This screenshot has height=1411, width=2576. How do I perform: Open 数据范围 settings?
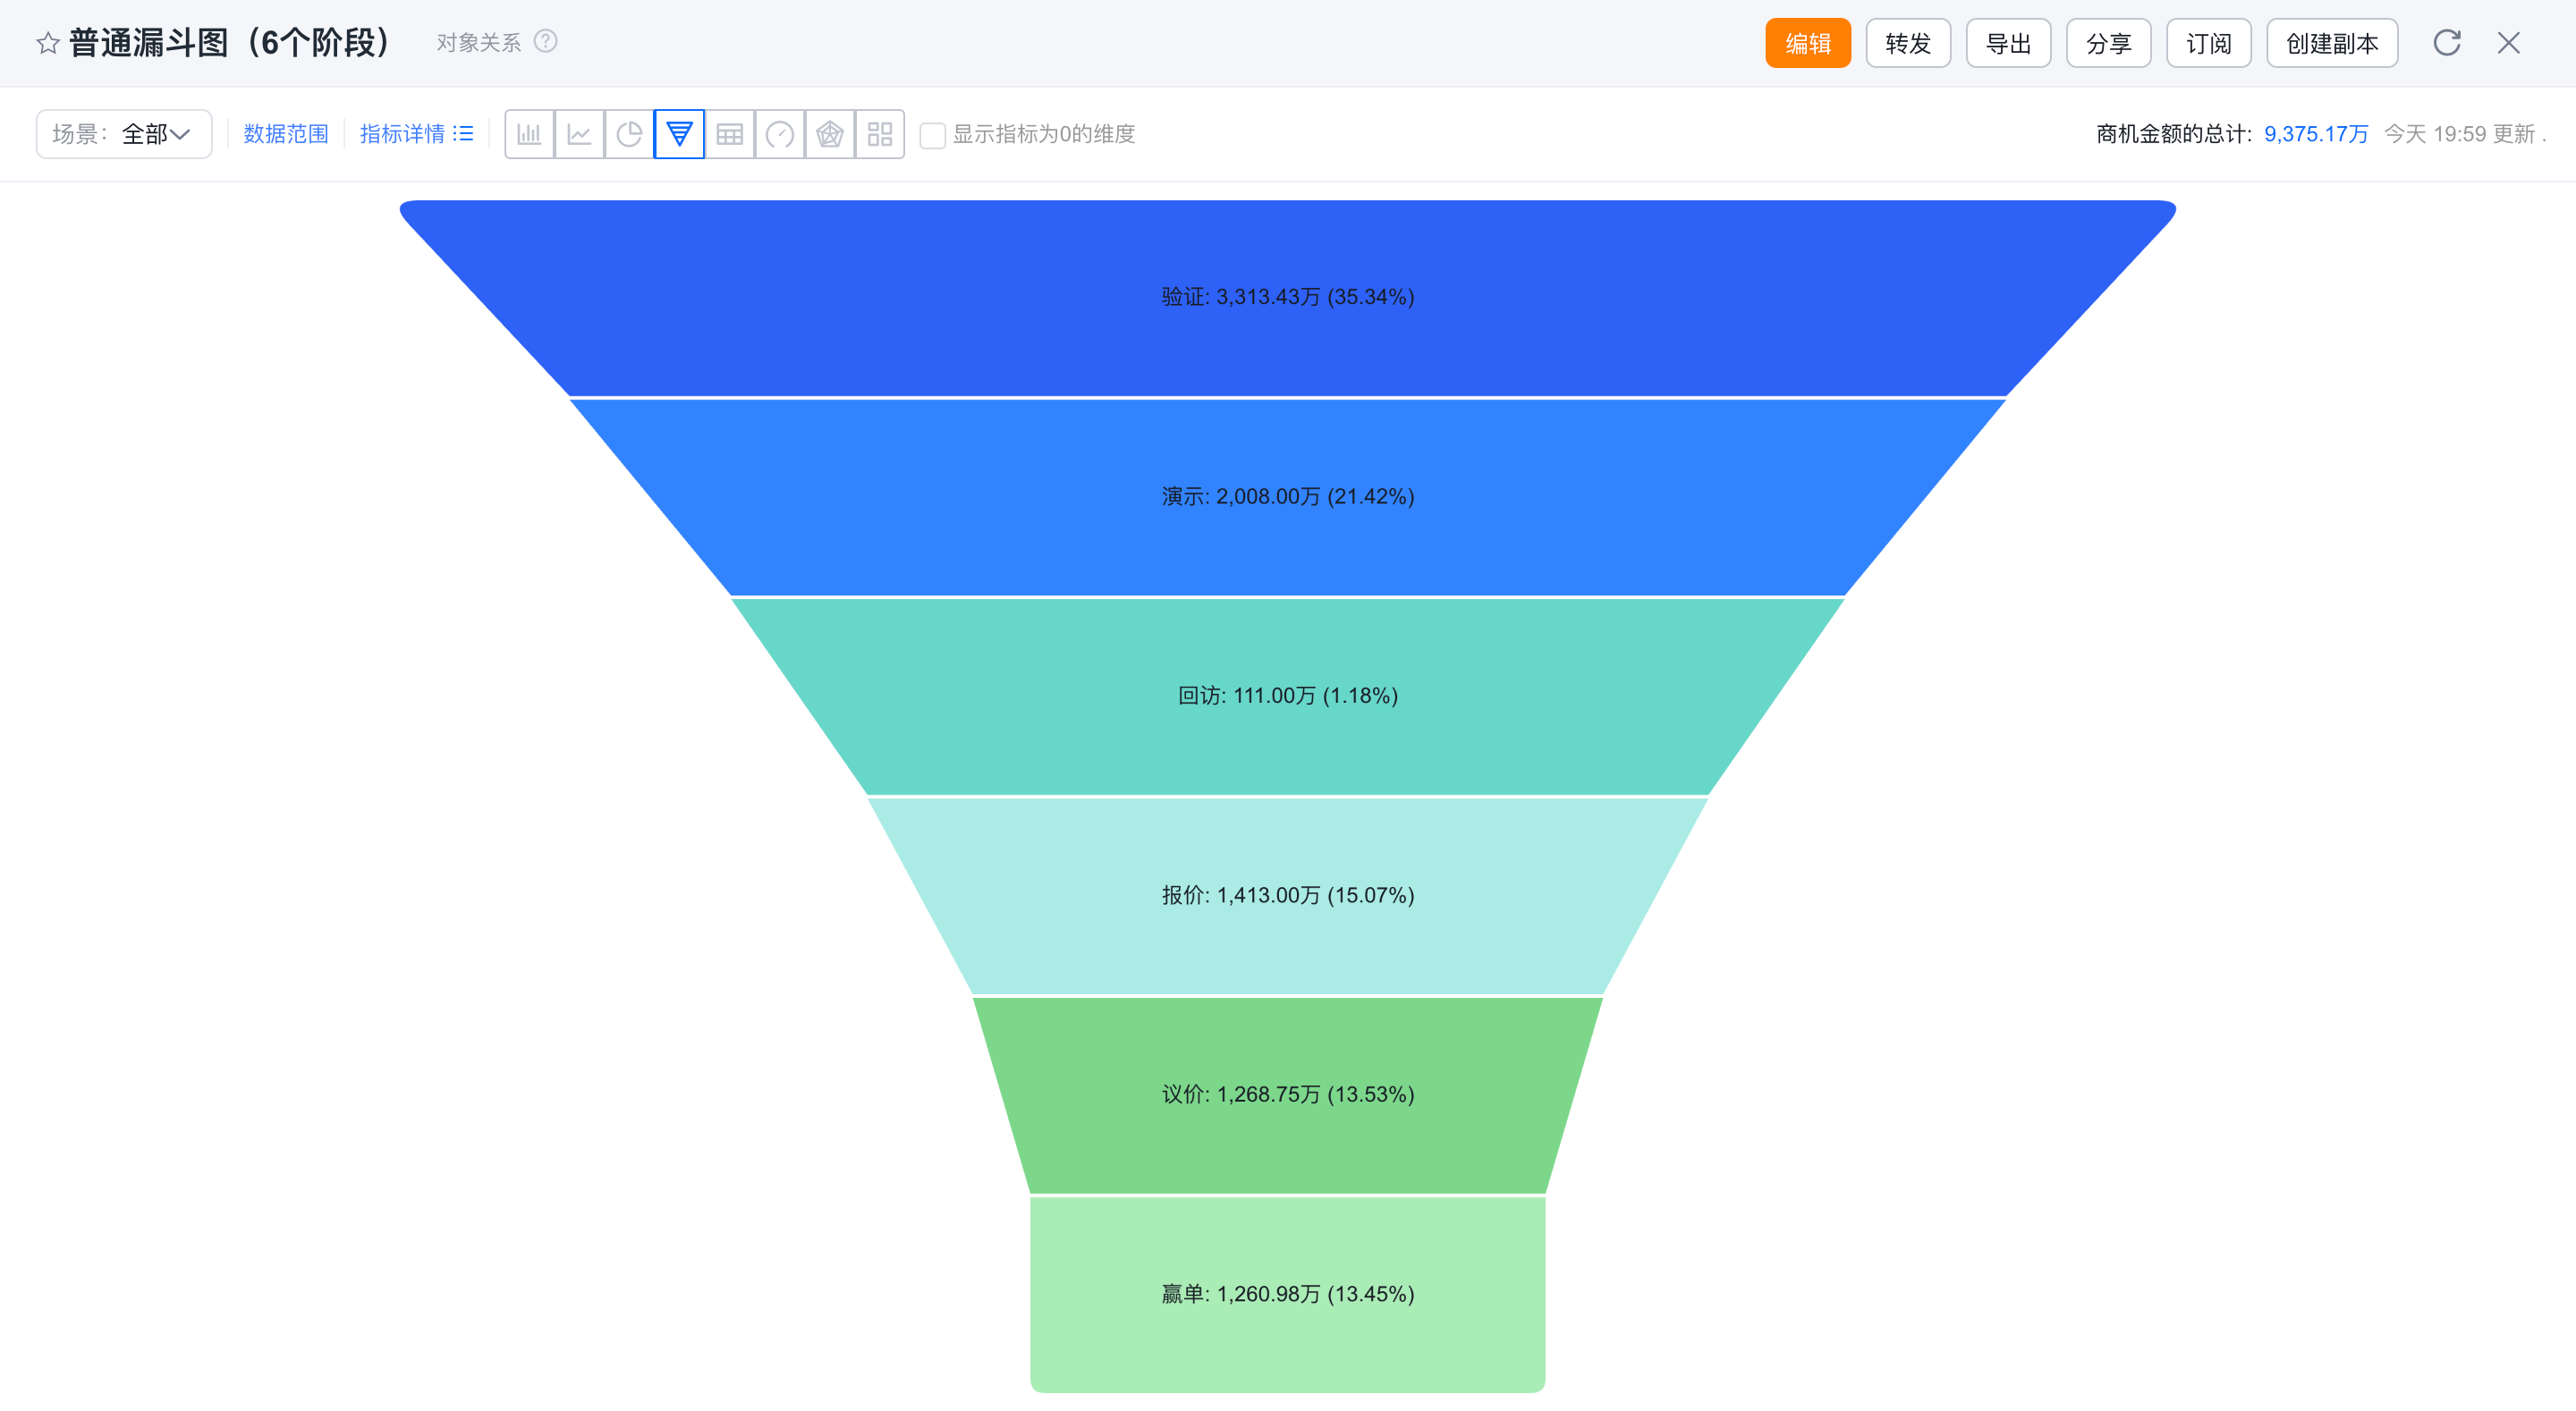286,134
